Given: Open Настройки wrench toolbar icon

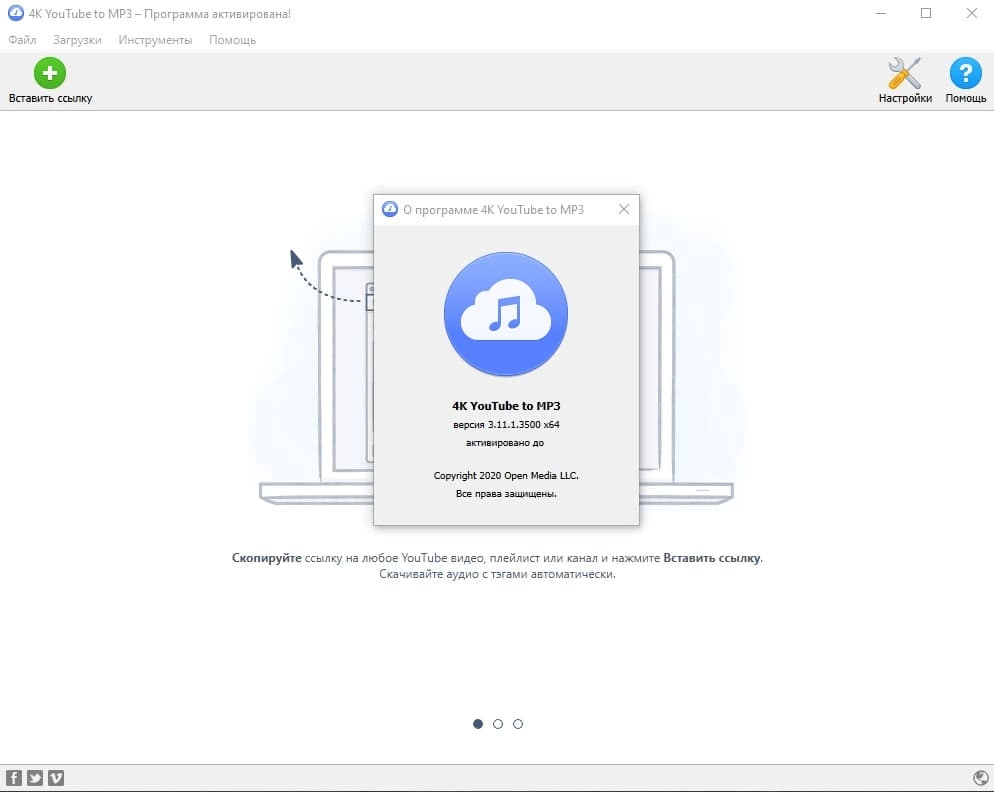Looking at the screenshot, I should point(905,73).
